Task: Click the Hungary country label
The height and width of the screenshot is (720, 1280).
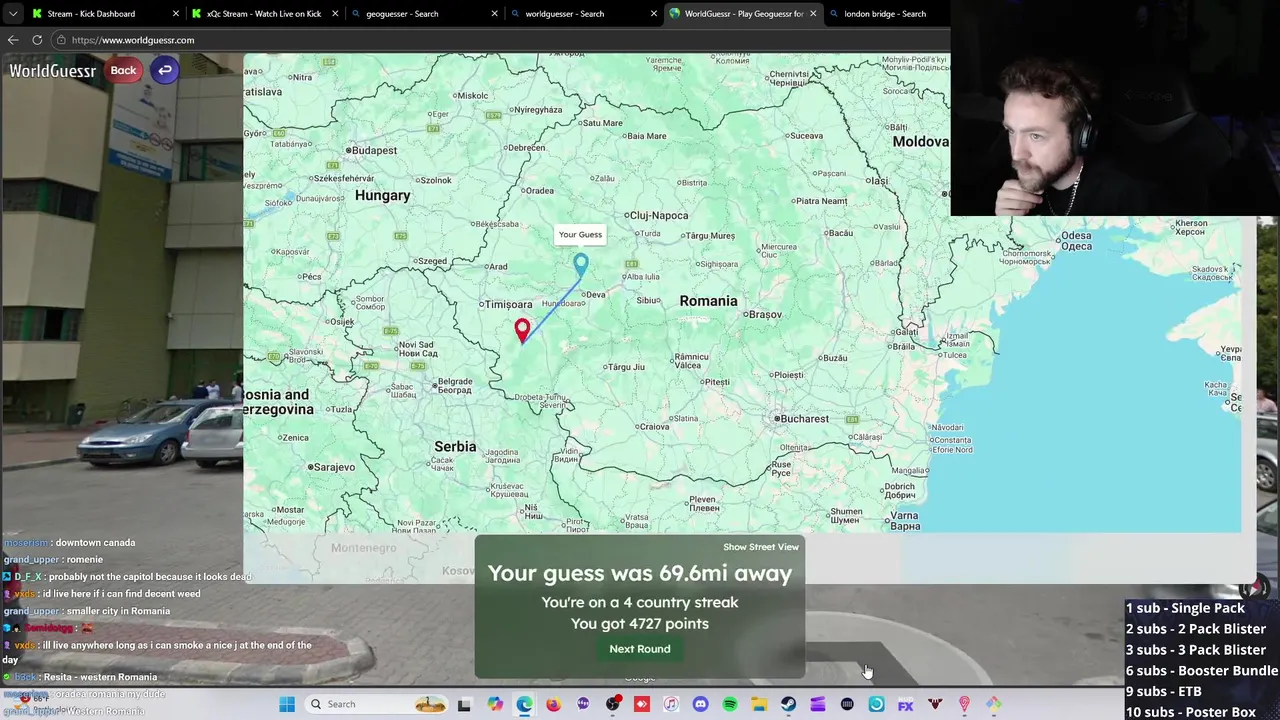Action: pyautogui.click(x=382, y=195)
